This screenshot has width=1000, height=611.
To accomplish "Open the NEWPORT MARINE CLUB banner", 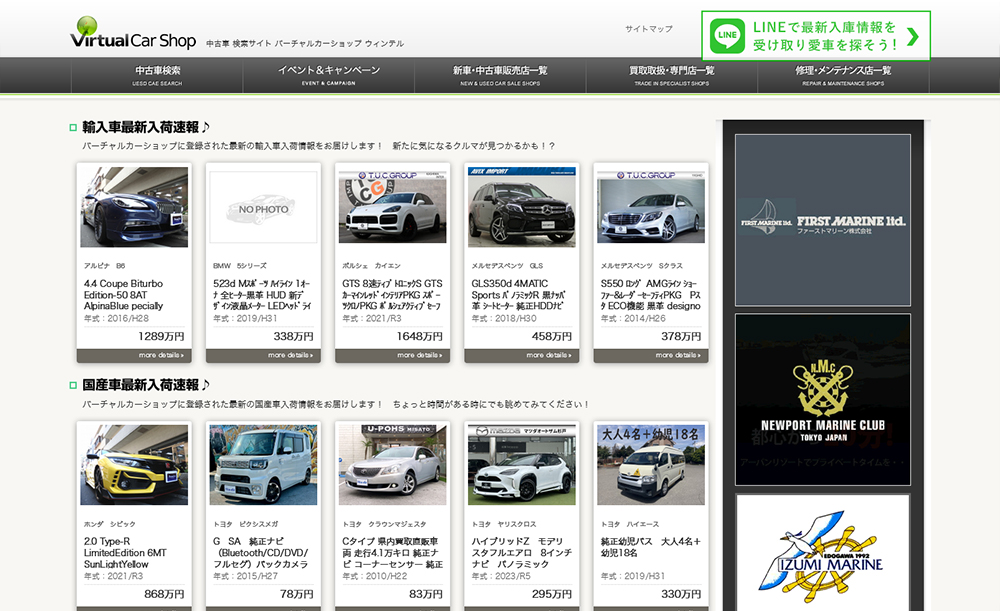I will [823, 399].
